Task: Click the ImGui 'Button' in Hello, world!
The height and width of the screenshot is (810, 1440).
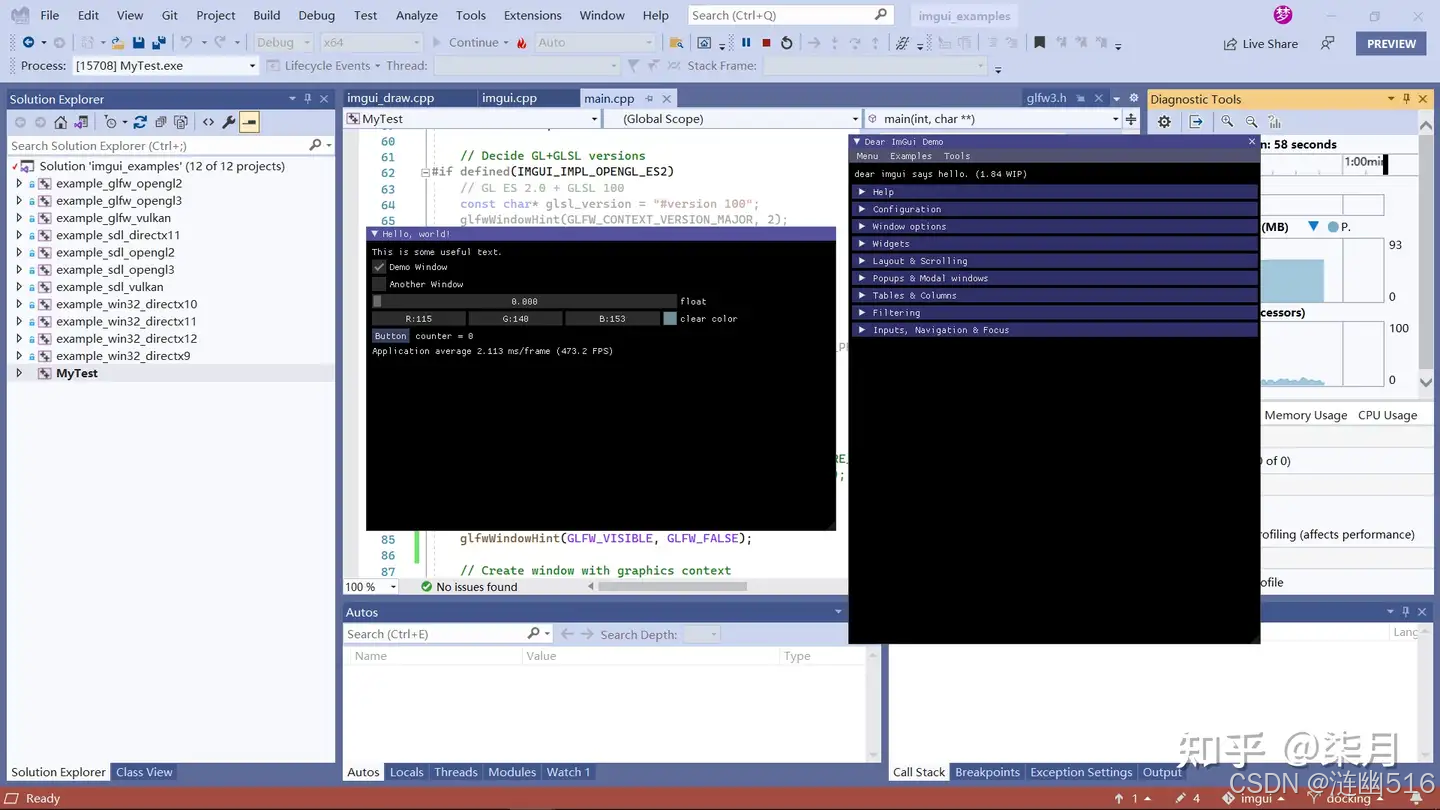Action: (390, 336)
